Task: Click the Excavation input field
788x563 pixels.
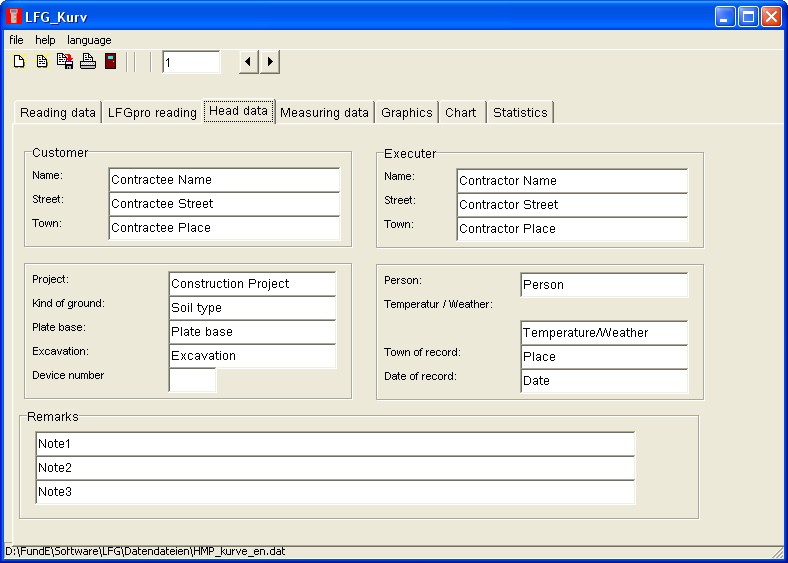Action: tap(252, 356)
